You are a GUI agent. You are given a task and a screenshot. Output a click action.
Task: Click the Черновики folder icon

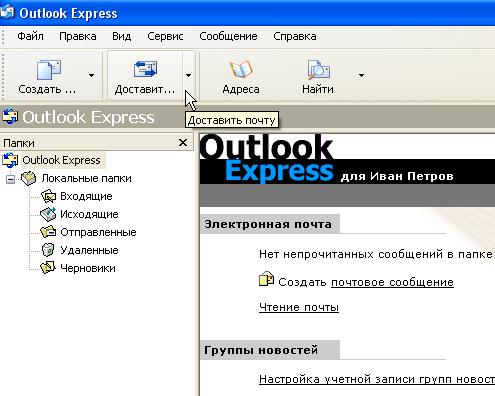48,268
